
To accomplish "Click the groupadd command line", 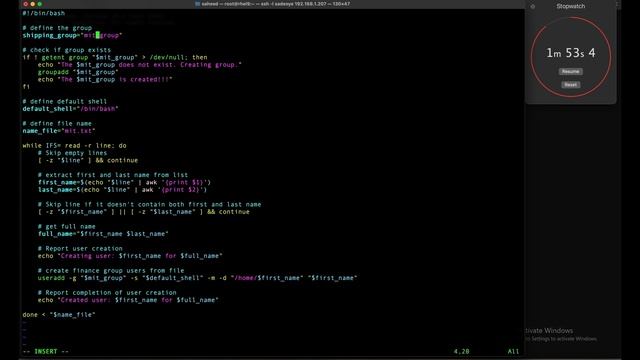I will [78, 72].
